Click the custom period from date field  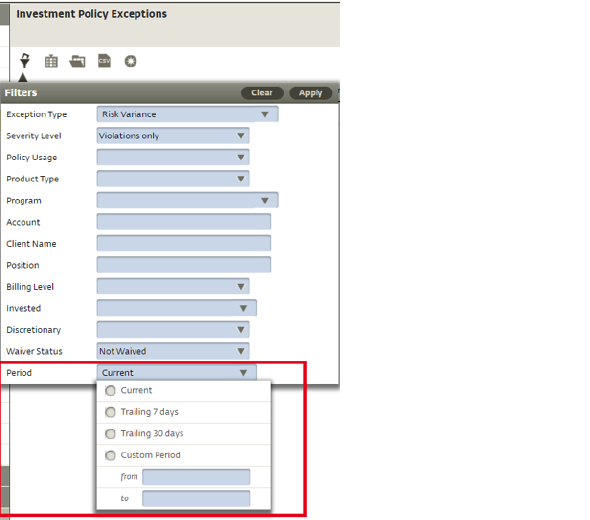196,477
